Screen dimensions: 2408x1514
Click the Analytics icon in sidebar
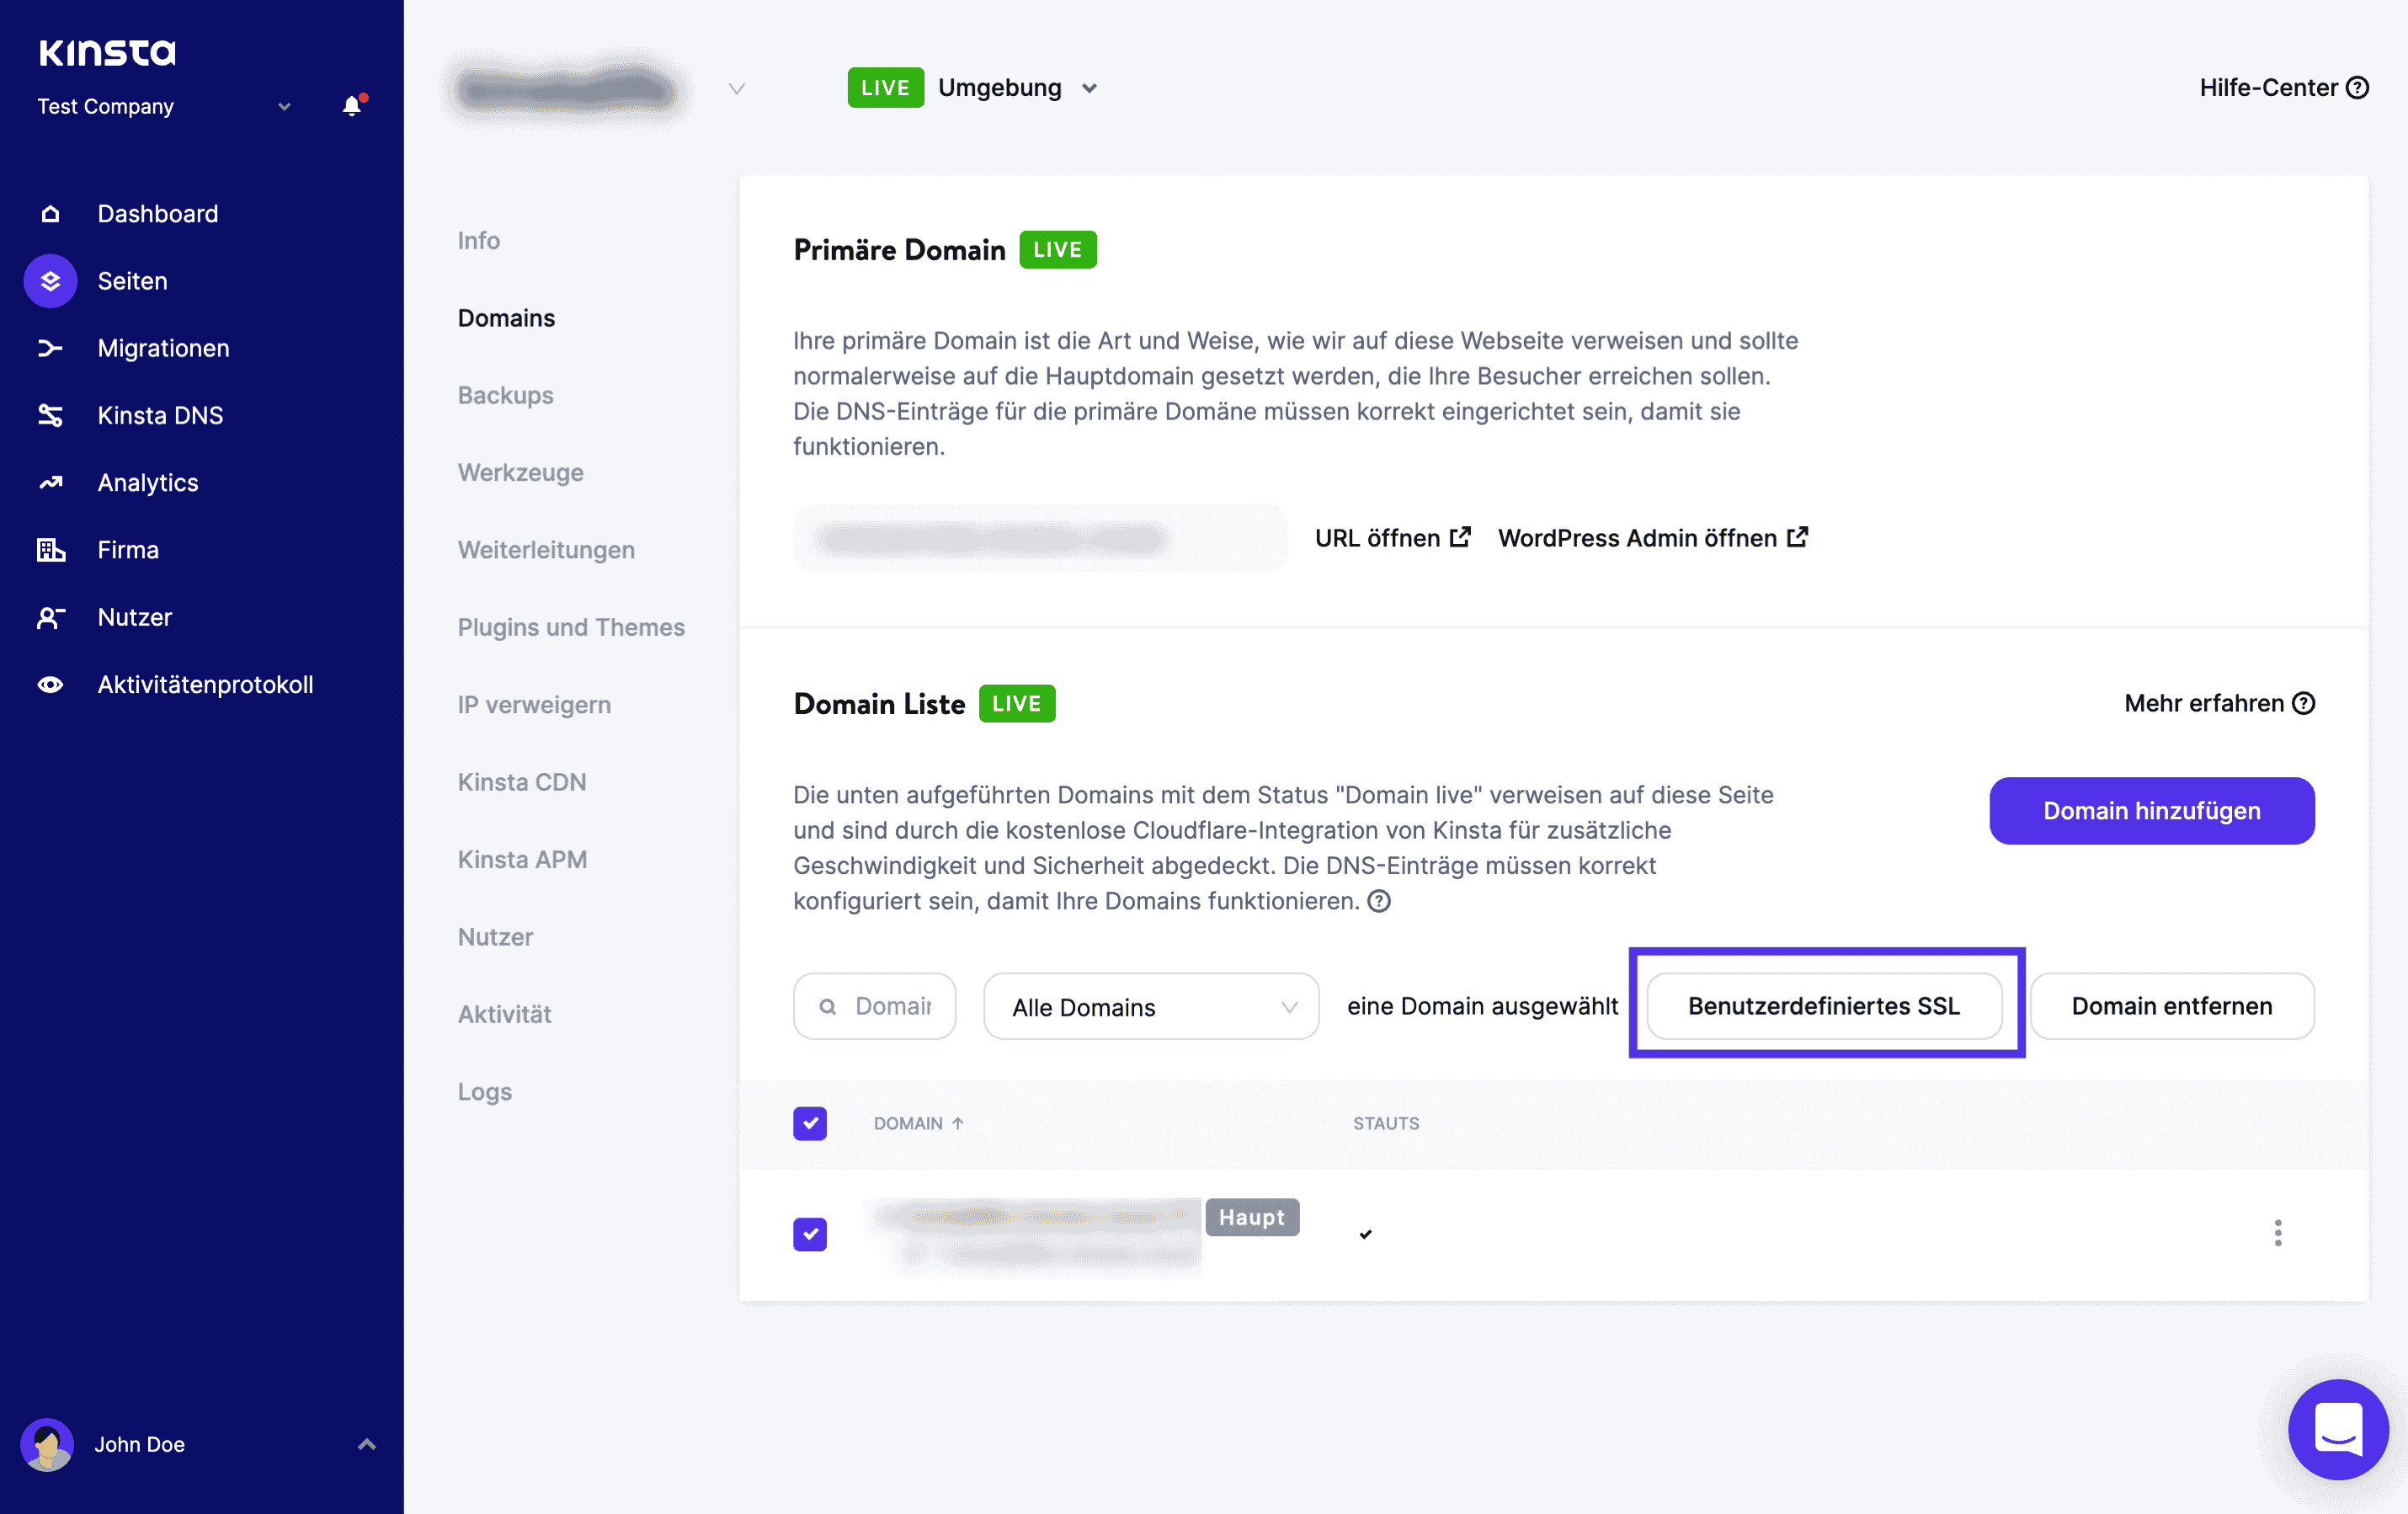tap(52, 482)
